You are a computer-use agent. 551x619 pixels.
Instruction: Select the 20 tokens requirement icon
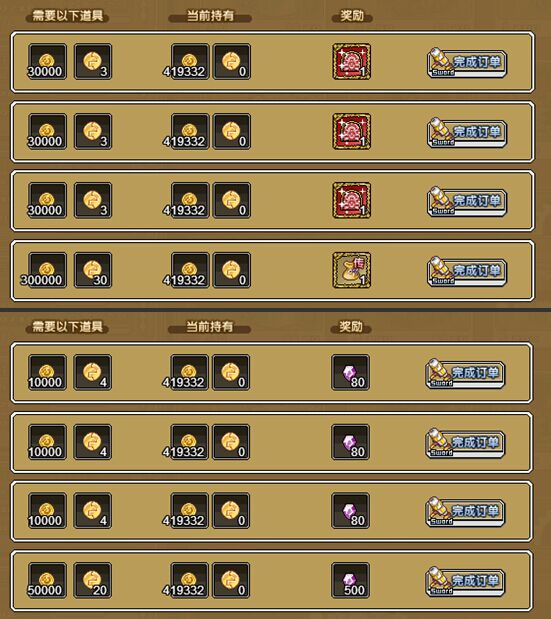(x=93, y=580)
